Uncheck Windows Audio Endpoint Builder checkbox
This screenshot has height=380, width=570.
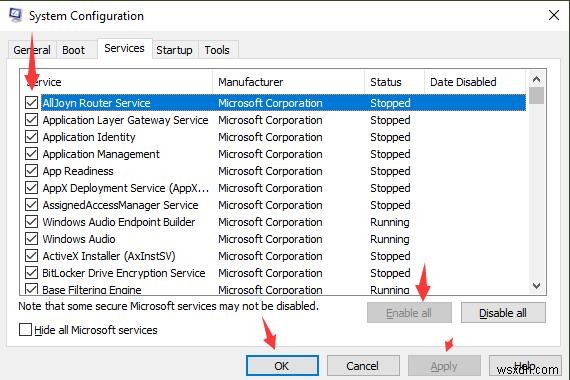tap(32, 222)
